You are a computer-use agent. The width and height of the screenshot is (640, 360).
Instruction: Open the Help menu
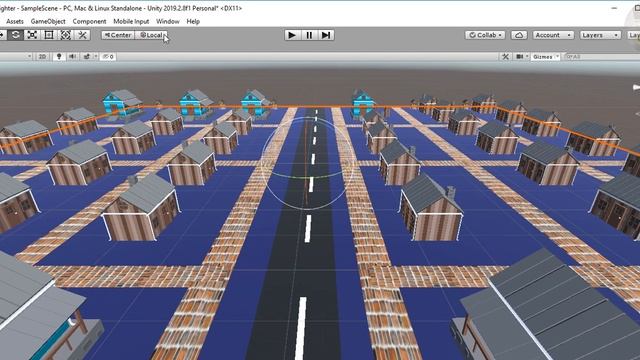coord(193,21)
